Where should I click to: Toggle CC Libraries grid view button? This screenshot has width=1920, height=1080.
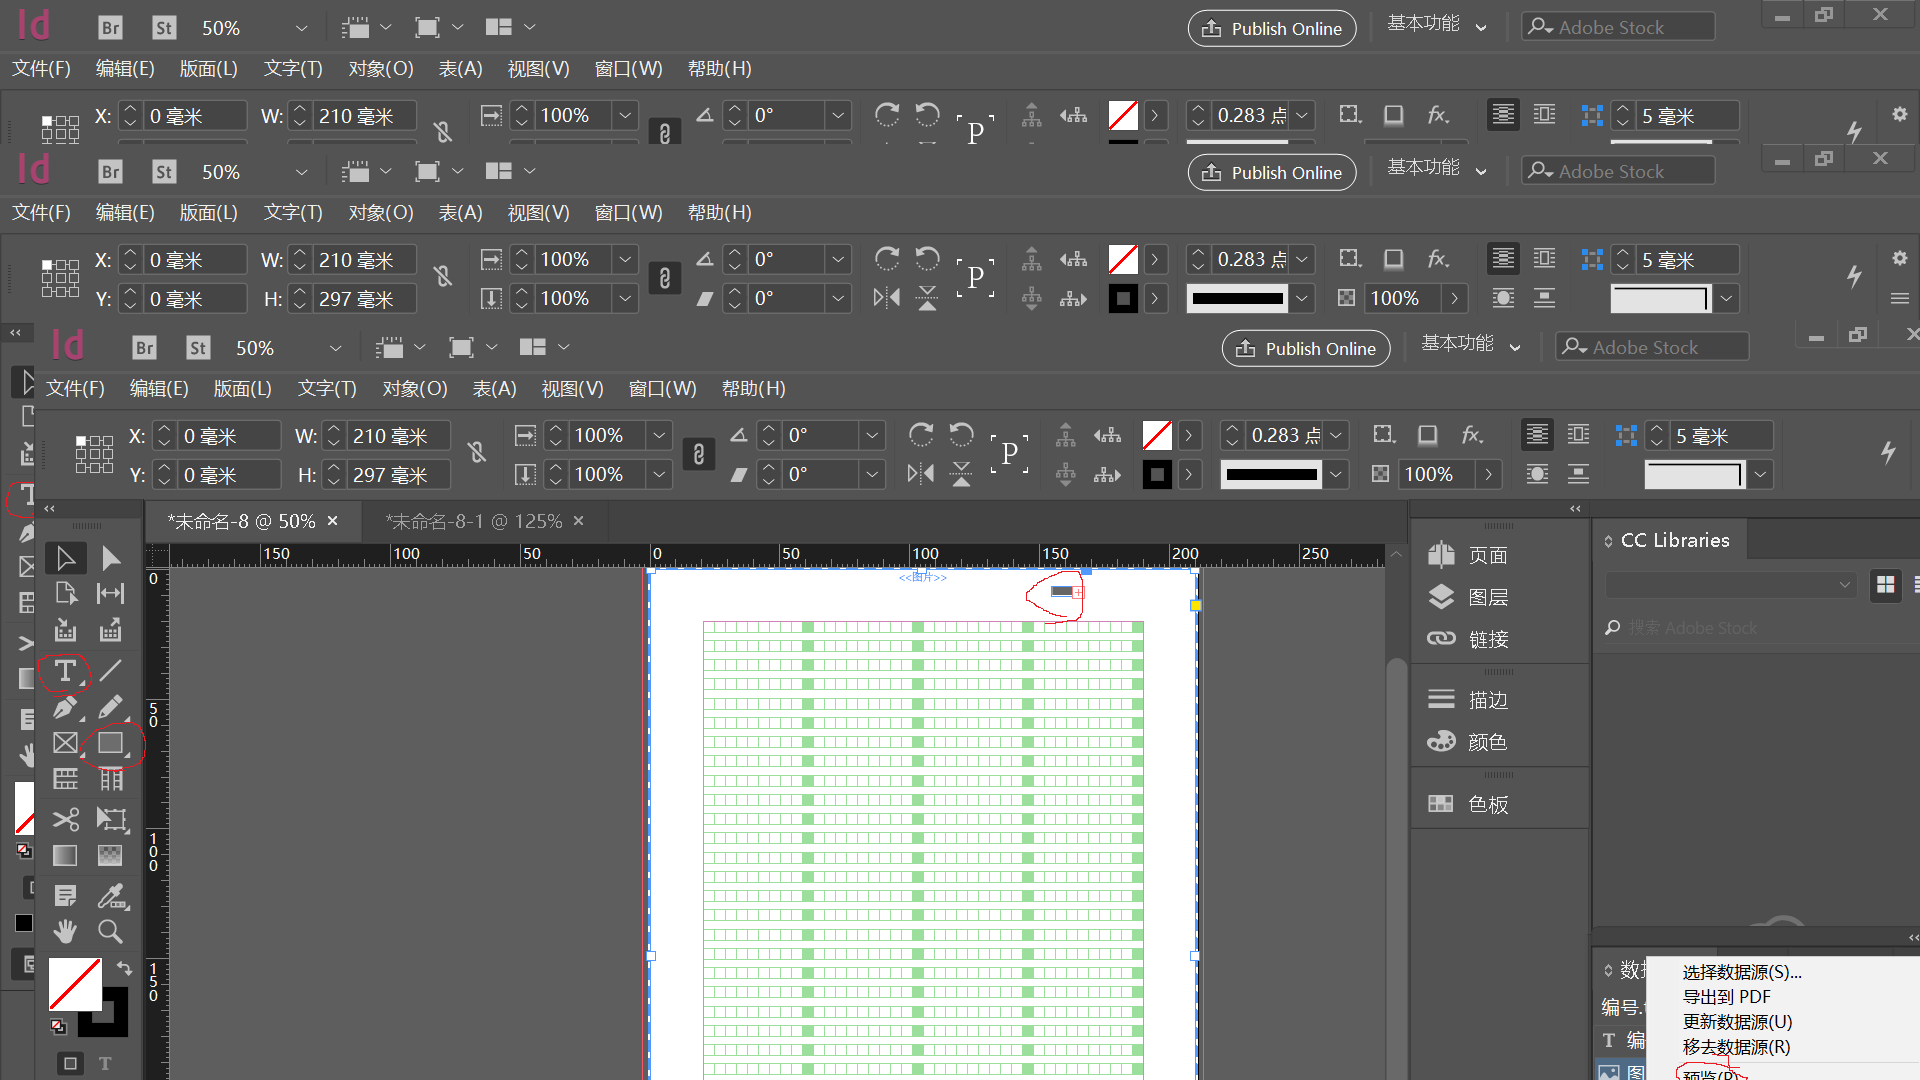1885,585
